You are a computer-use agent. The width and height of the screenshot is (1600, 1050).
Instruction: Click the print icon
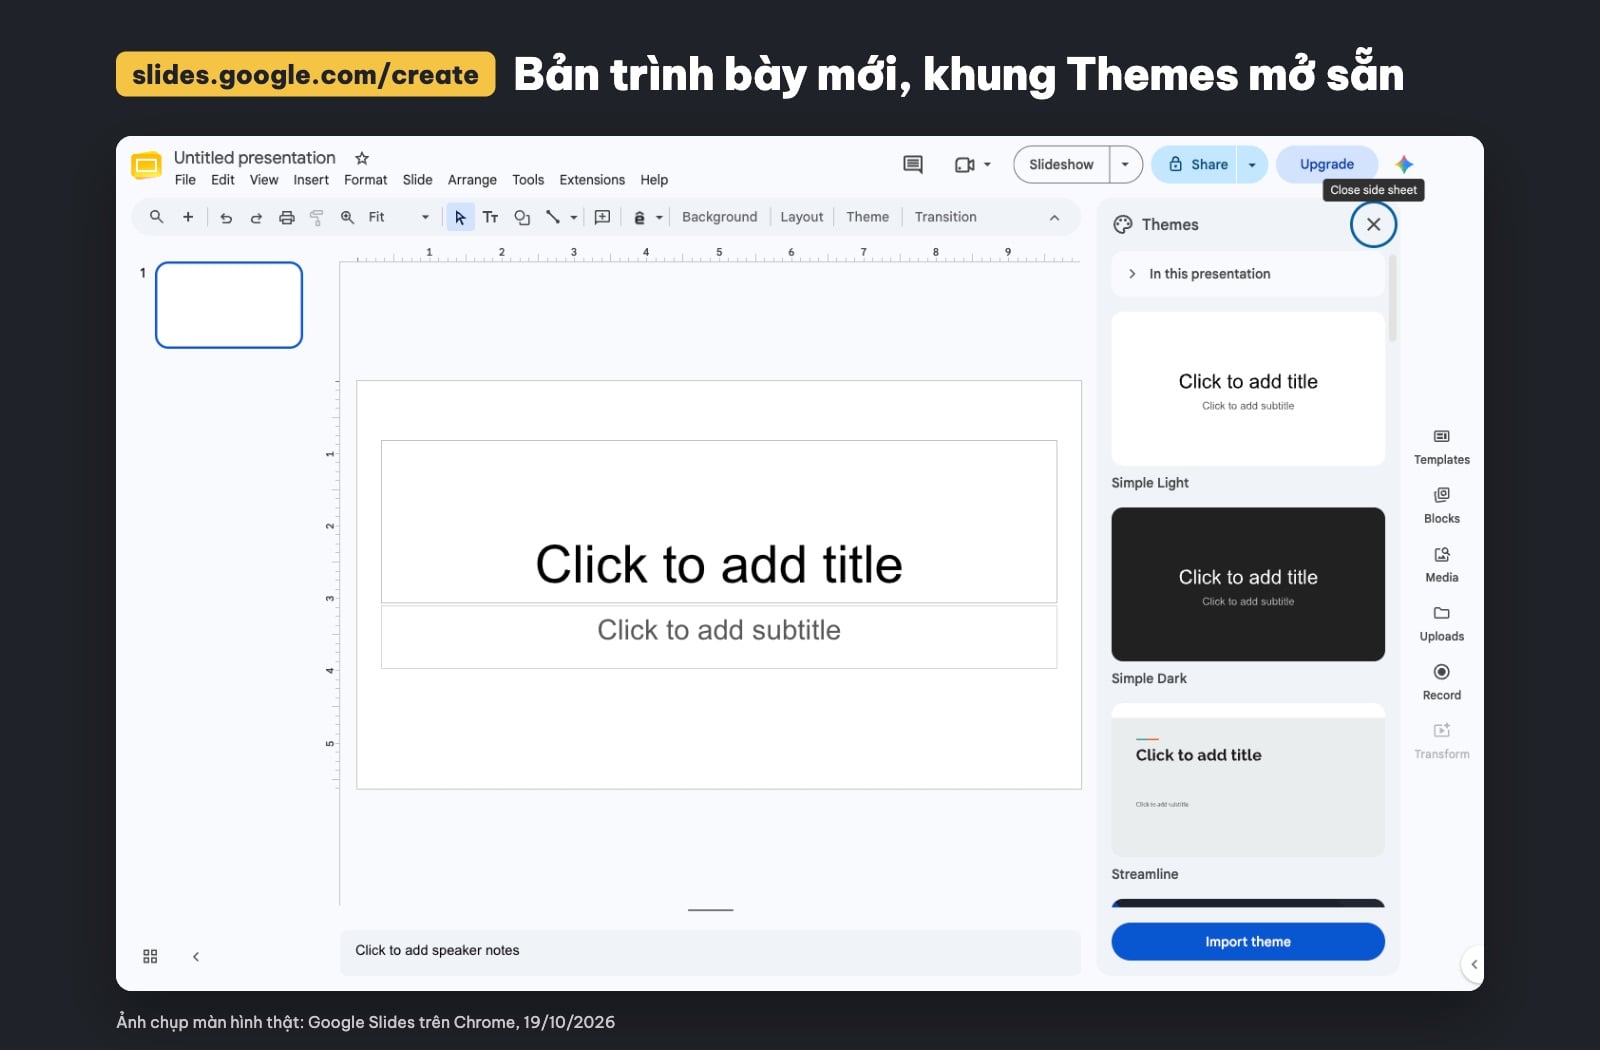coord(287,217)
